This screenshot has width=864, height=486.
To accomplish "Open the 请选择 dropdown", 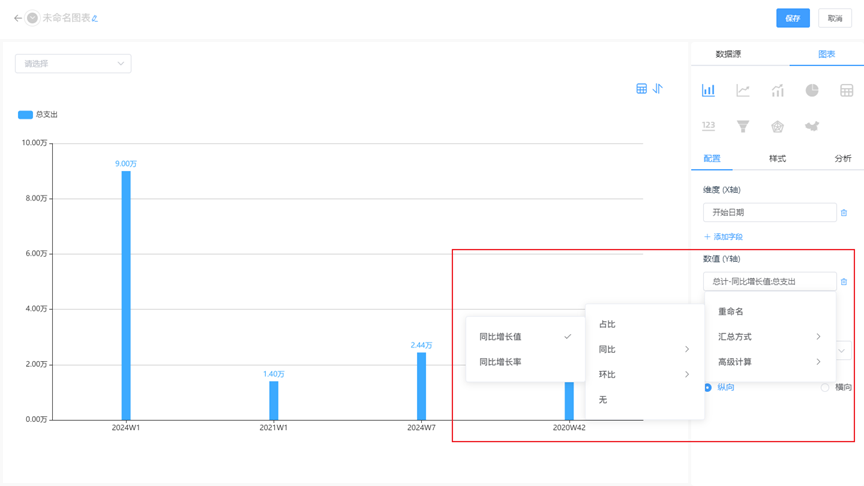I will pyautogui.click(x=73, y=64).
